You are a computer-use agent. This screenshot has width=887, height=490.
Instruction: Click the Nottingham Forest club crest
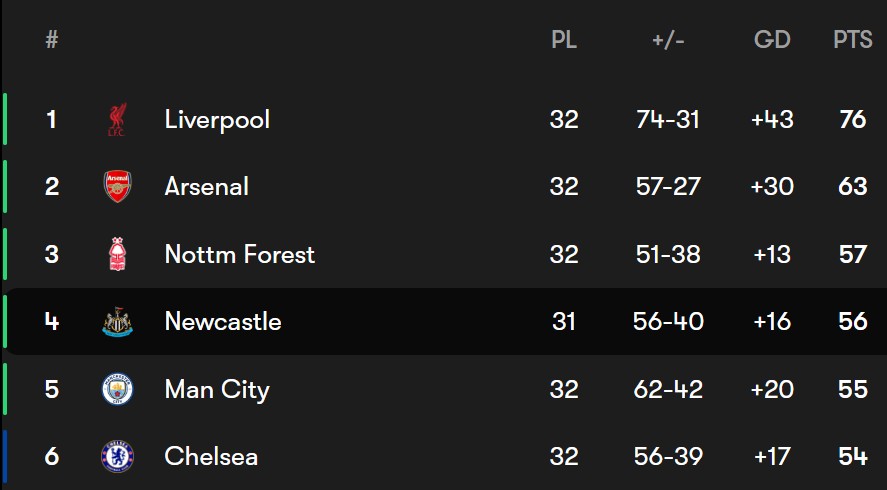[x=117, y=254]
